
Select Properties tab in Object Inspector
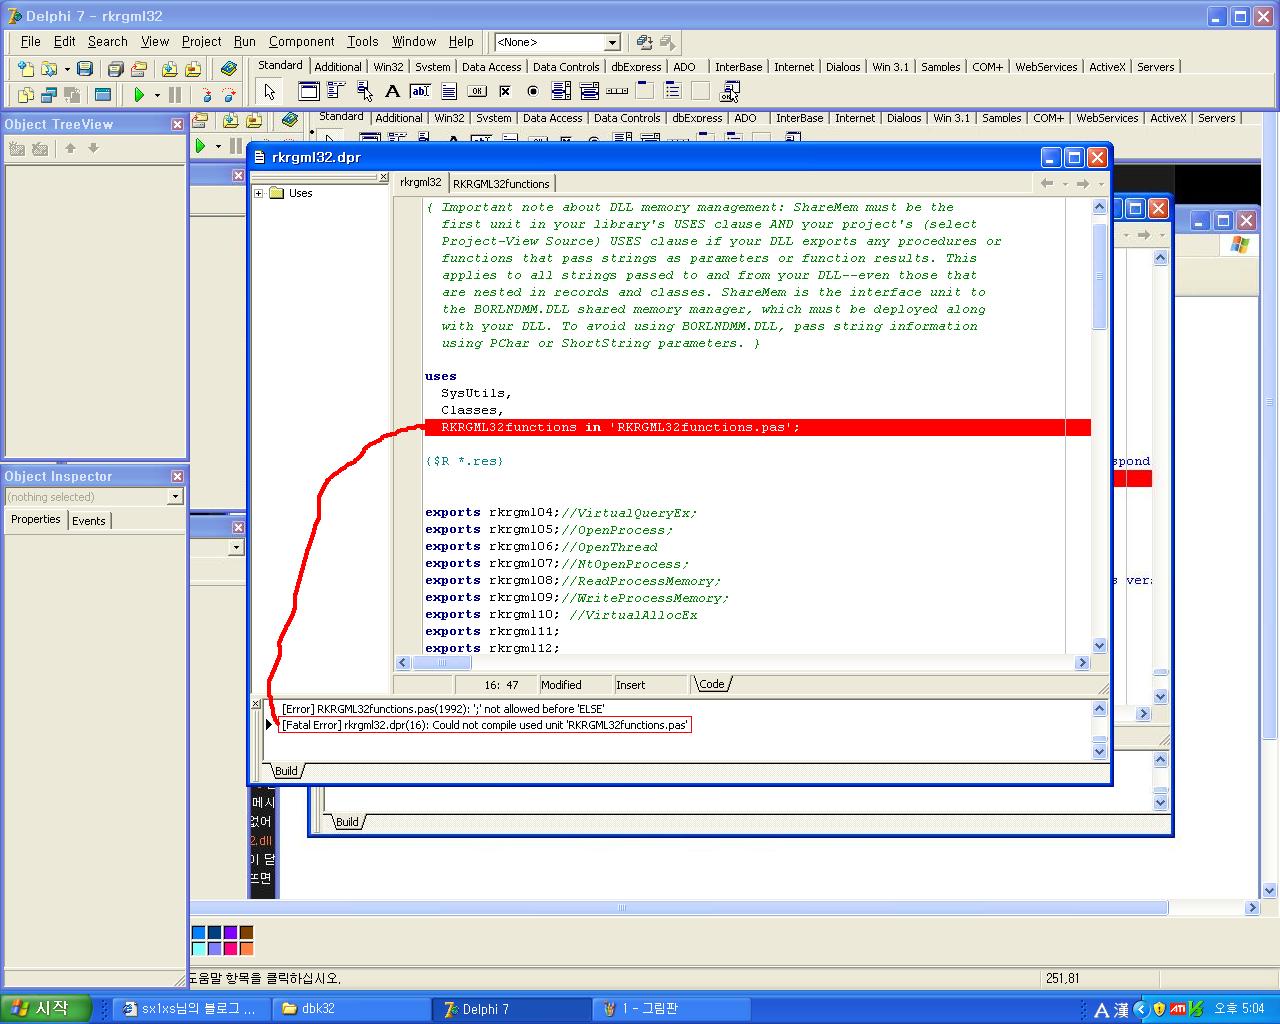tap(36, 519)
